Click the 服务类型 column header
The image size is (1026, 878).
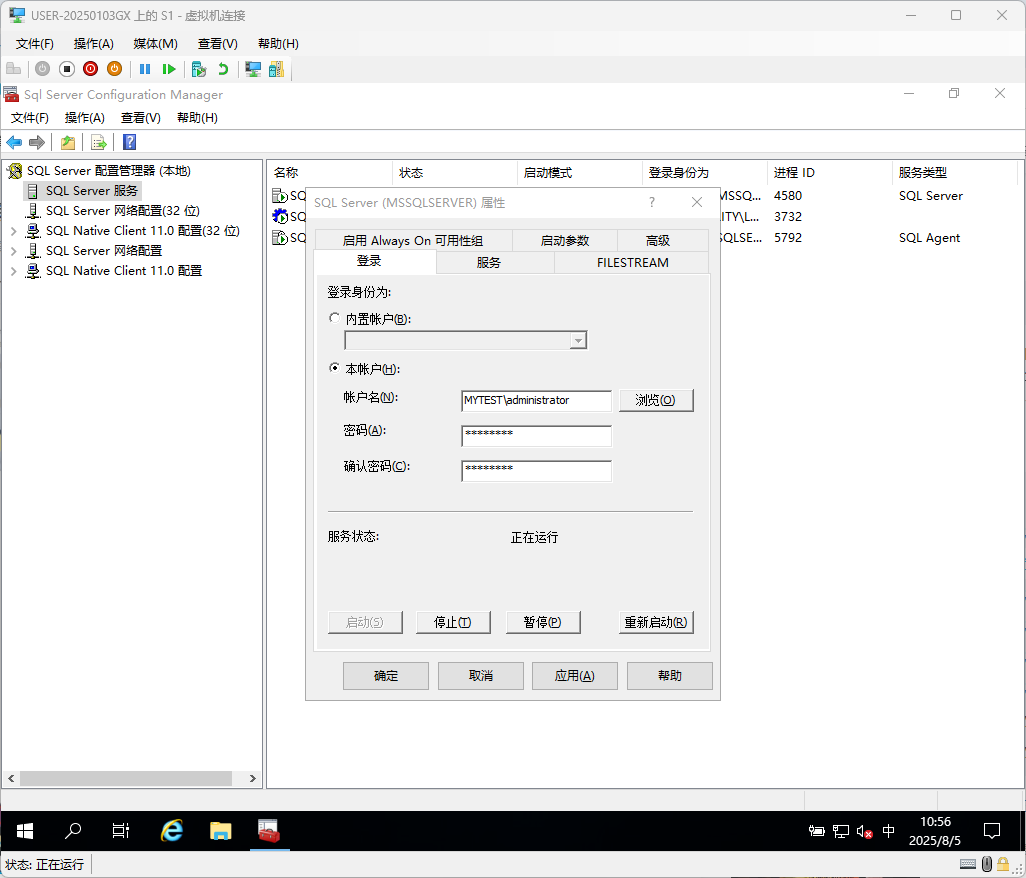tap(954, 173)
